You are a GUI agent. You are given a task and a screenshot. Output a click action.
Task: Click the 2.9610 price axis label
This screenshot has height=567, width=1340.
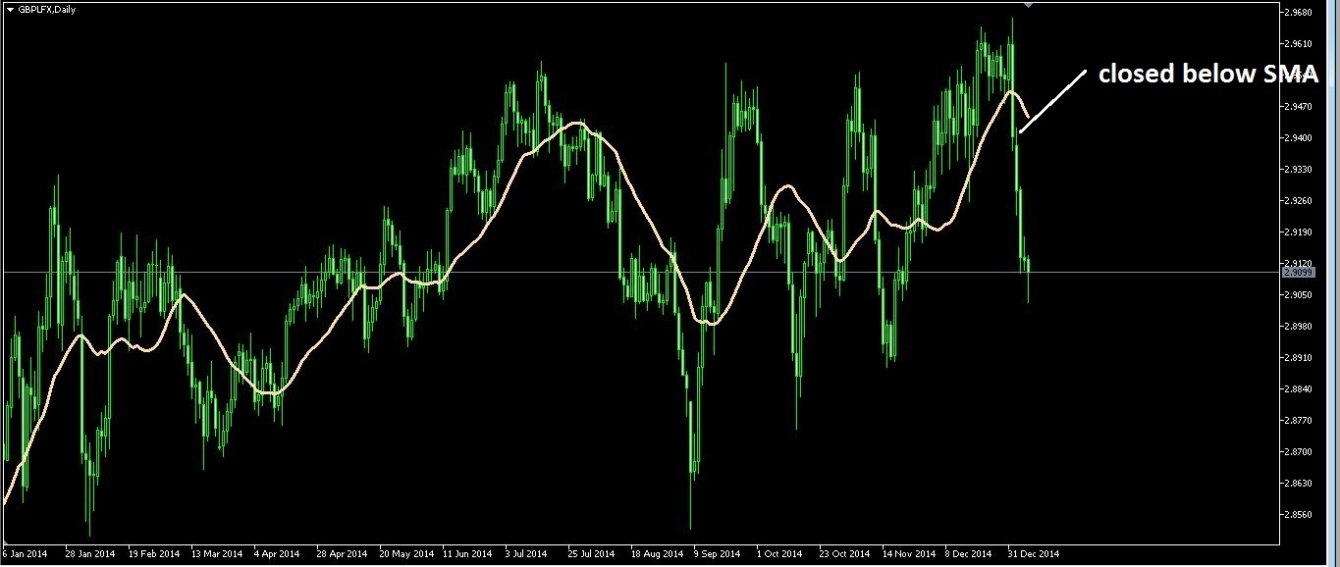click(1299, 44)
